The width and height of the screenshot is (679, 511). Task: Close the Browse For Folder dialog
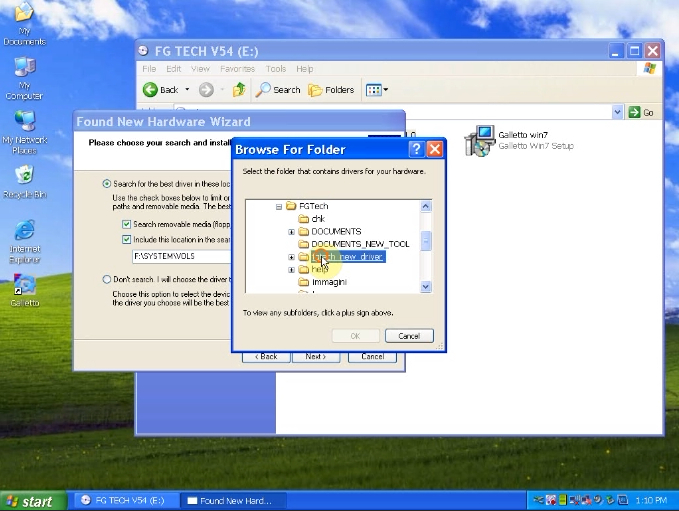point(434,149)
